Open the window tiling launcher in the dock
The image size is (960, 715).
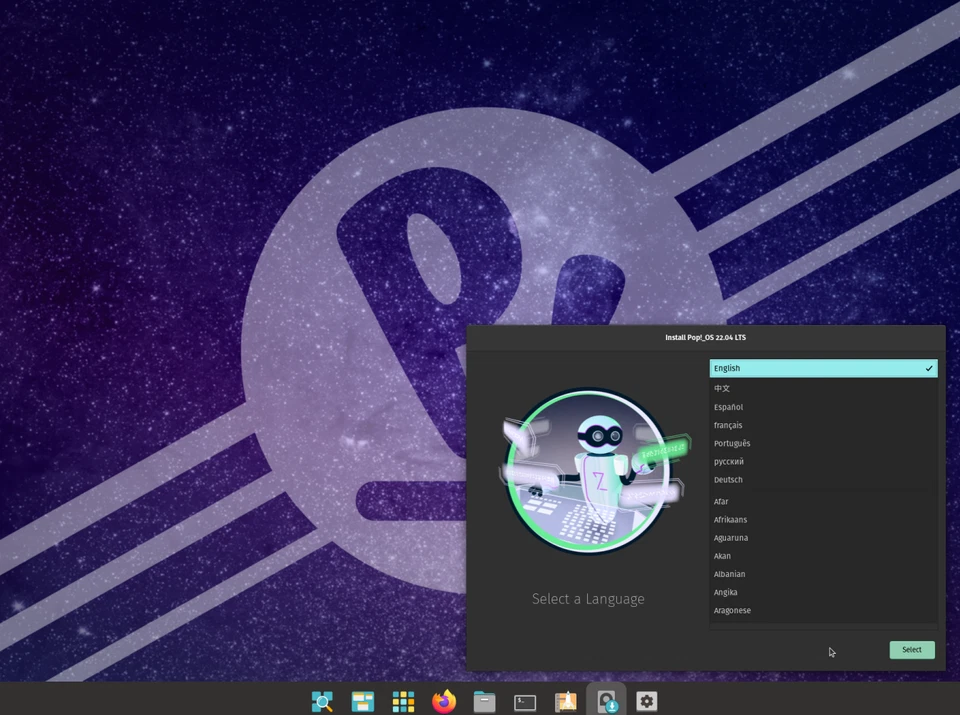point(362,701)
